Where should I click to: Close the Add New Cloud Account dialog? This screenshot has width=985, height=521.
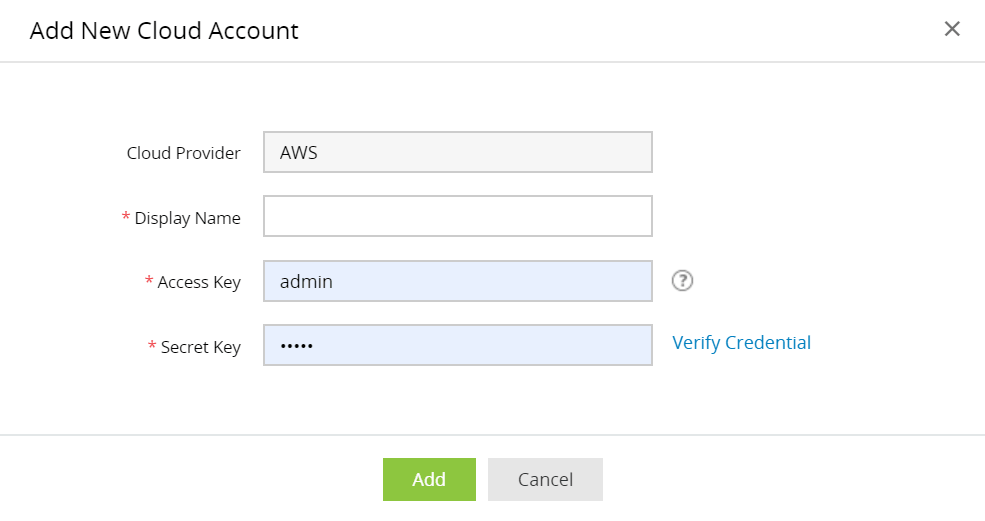pos(952,29)
